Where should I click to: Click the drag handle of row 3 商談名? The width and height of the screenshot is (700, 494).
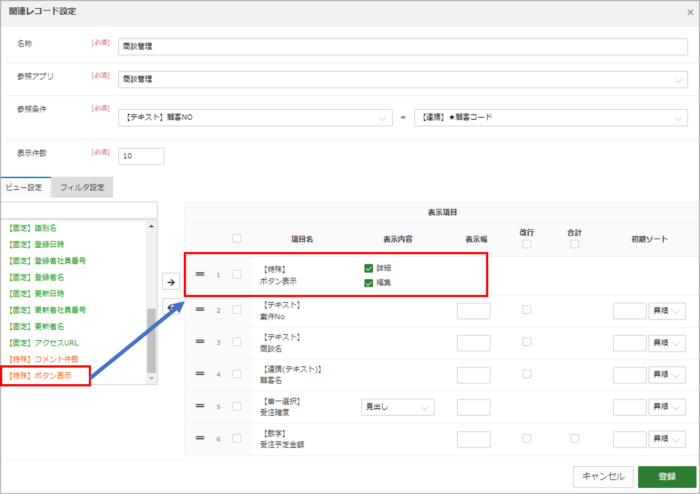200,341
